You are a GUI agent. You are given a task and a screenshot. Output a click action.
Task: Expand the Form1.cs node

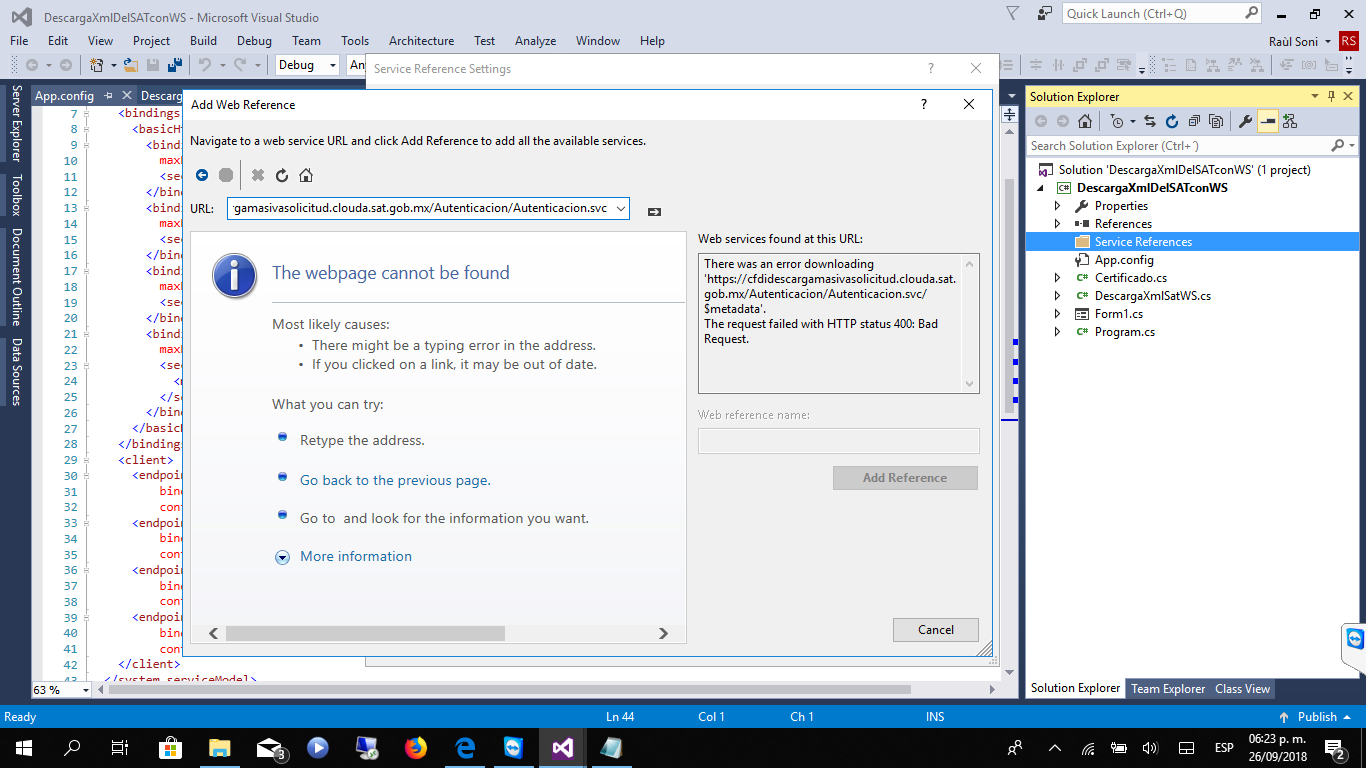[1058, 314]
